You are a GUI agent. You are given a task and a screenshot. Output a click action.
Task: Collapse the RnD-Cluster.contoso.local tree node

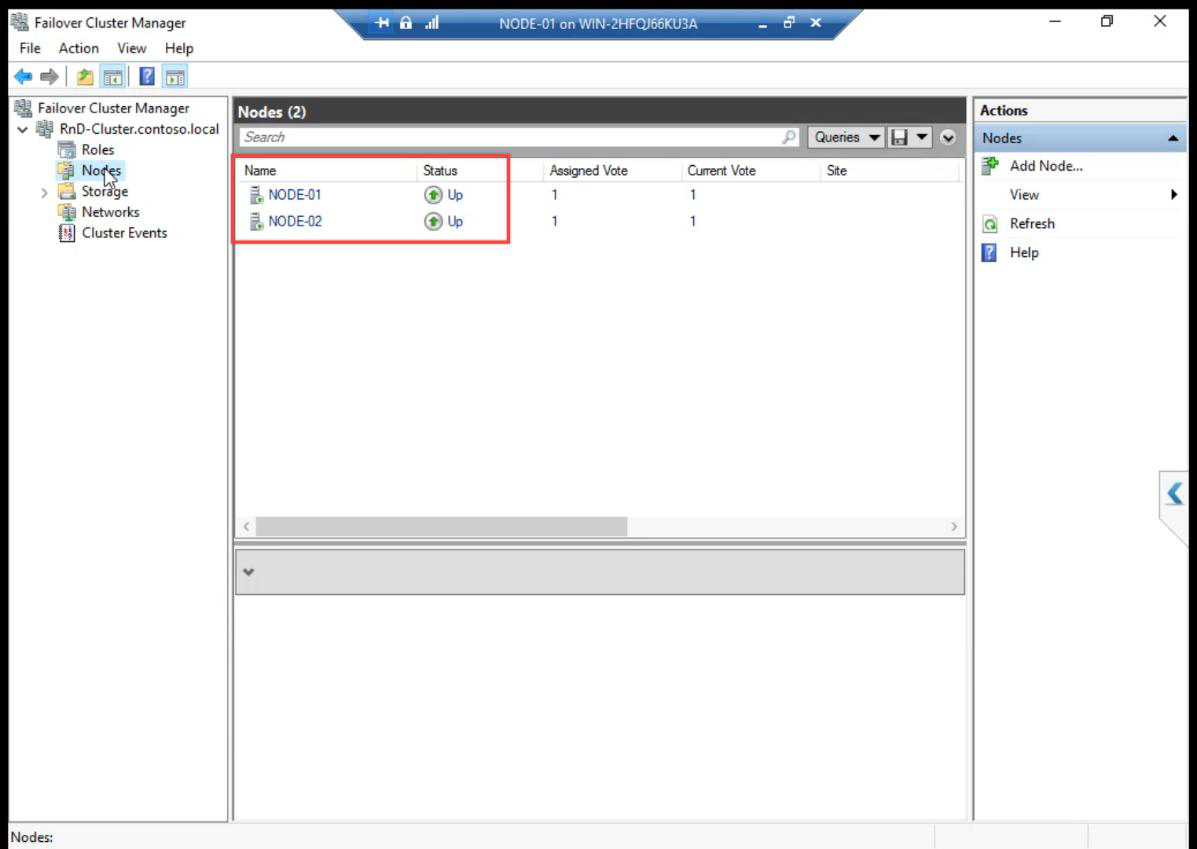pos(22,130)
